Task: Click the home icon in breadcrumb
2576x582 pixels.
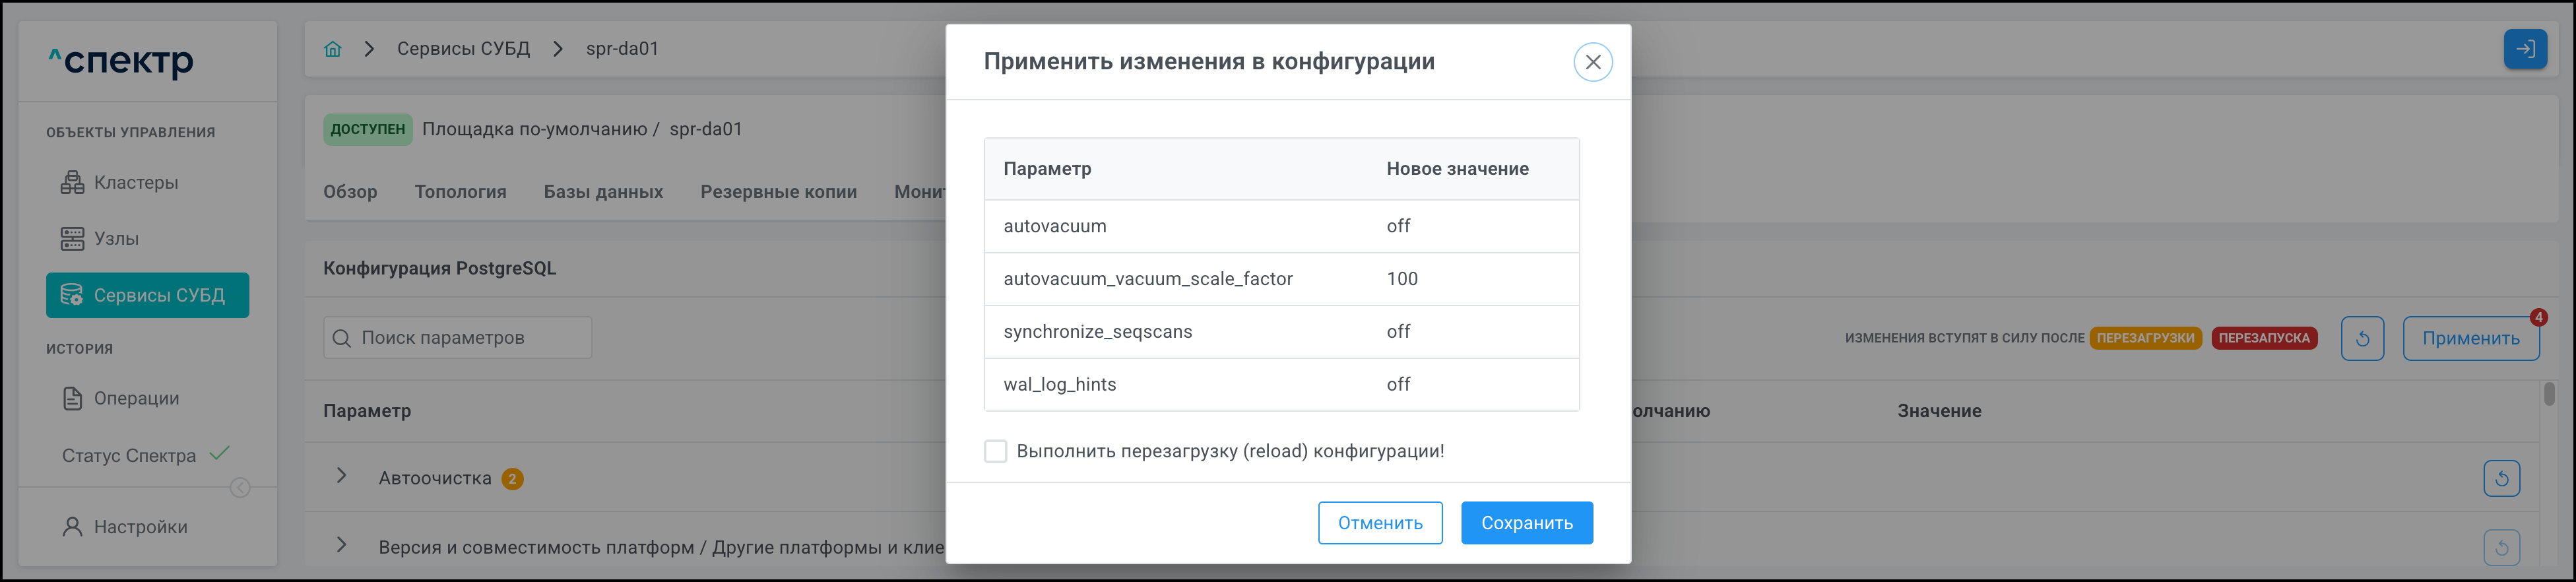Action: (x=333, y=49)
